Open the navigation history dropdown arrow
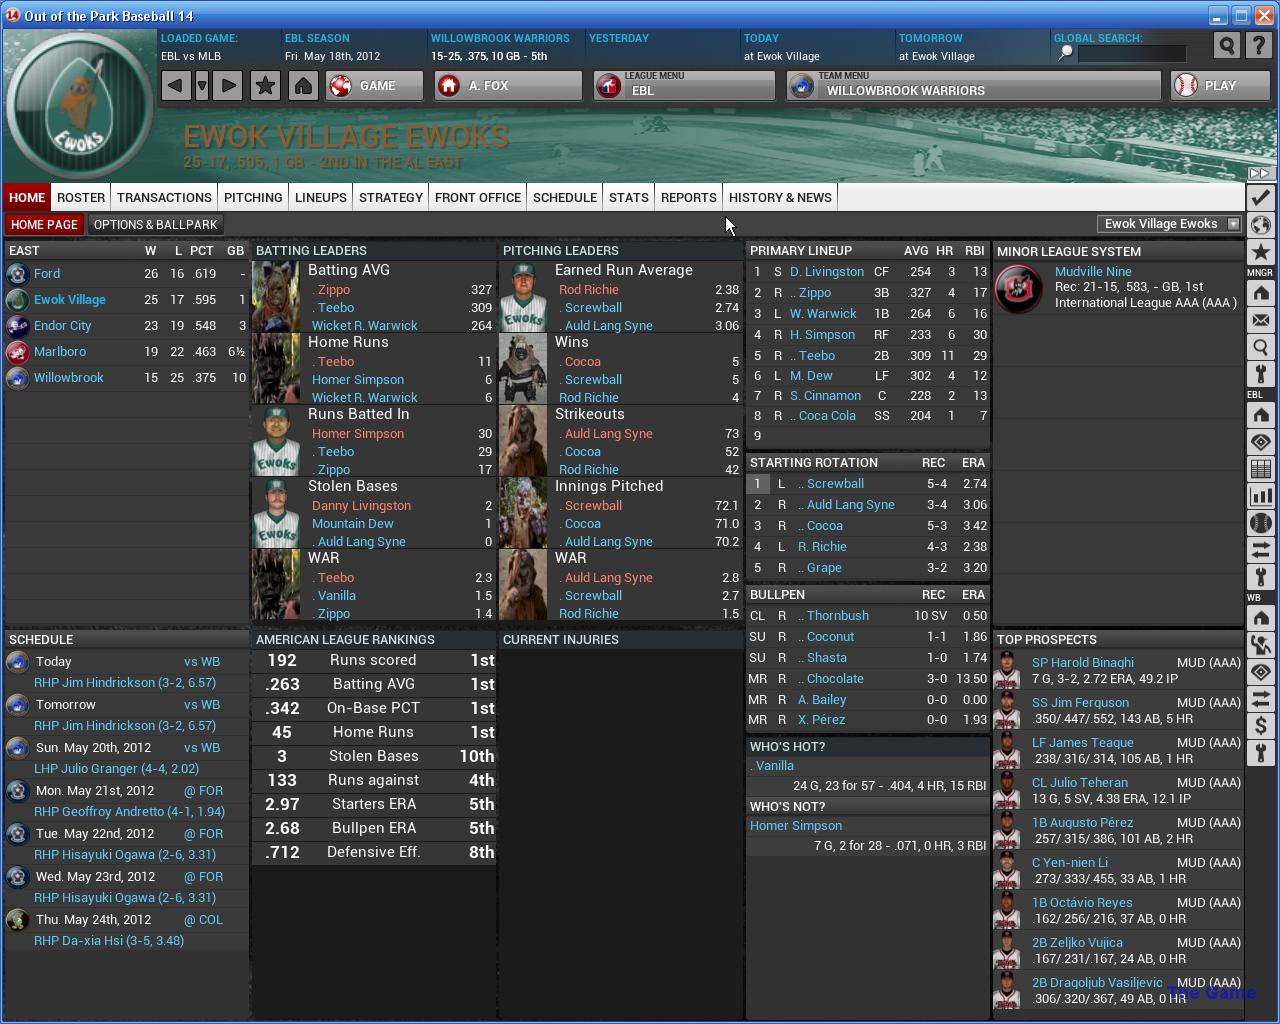 (202, 86)
